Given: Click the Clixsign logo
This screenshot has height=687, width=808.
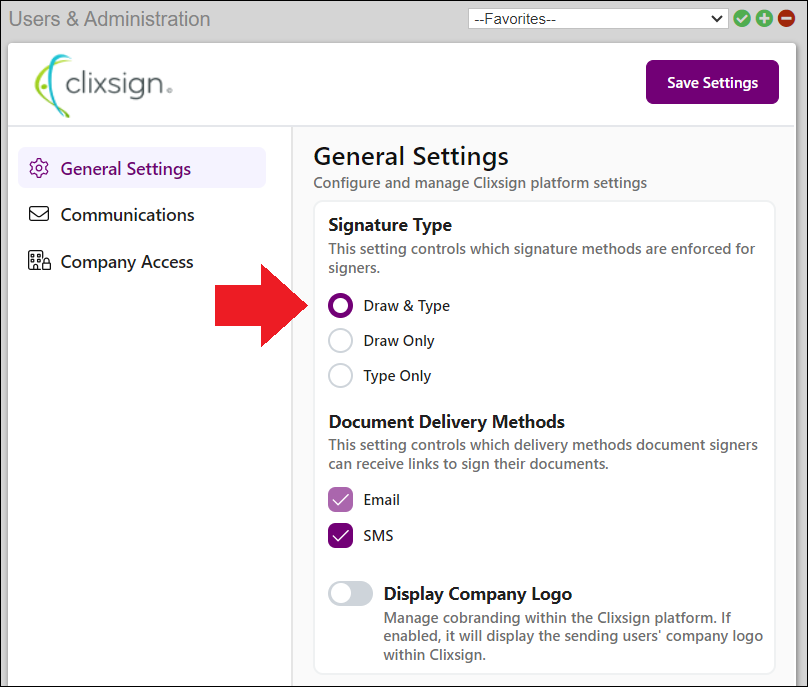Looking at the screenshot, I should click(x=103, y=84).
